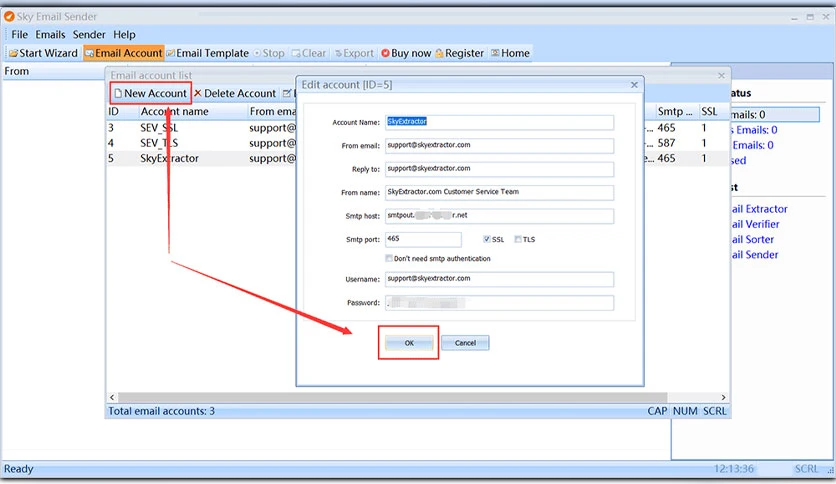Viewport: 836px width, 484px height.
Task: Click the Smtp port input field
Action: pyautogui.click(x=423, y=239)
